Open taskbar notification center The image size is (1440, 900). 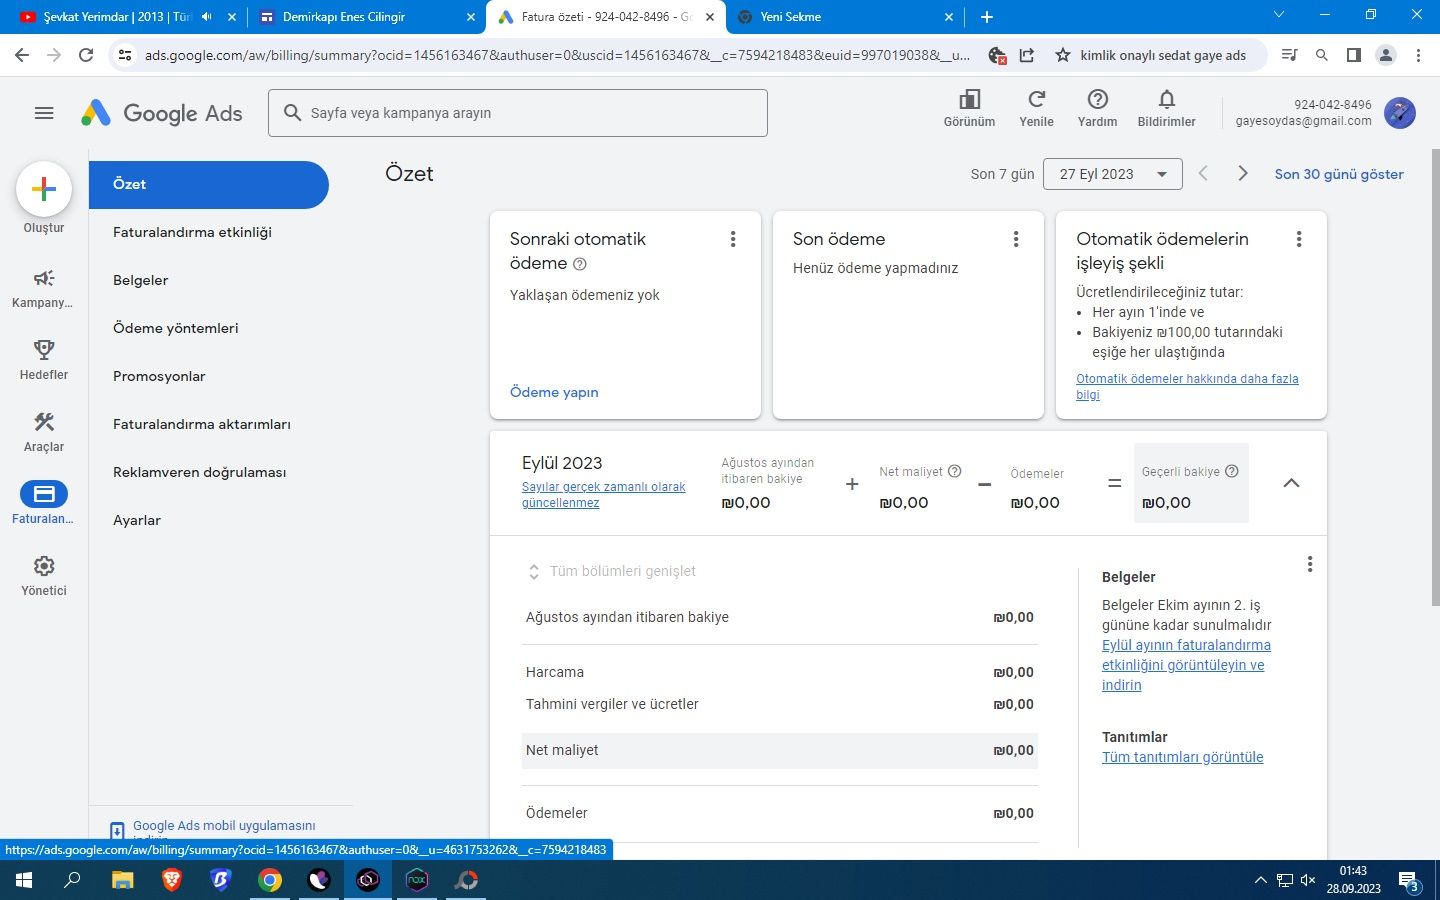click(x=1410, y=881)
